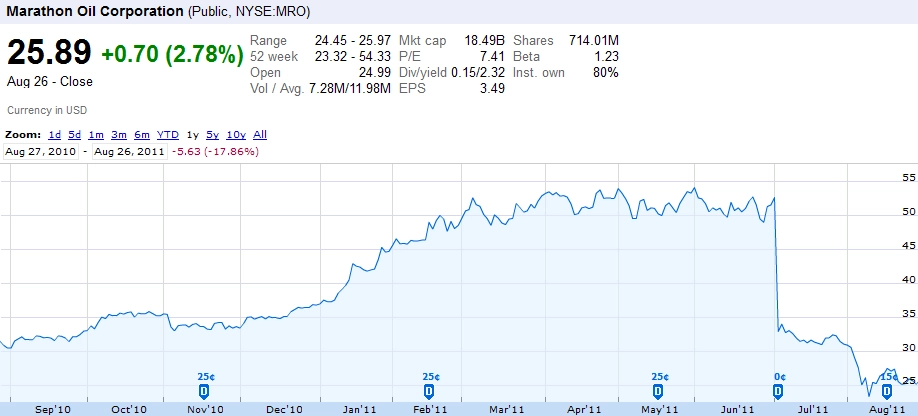Click the Mar'11 axis label
Viewport: 918px width, 416px height.
point(507,409)
